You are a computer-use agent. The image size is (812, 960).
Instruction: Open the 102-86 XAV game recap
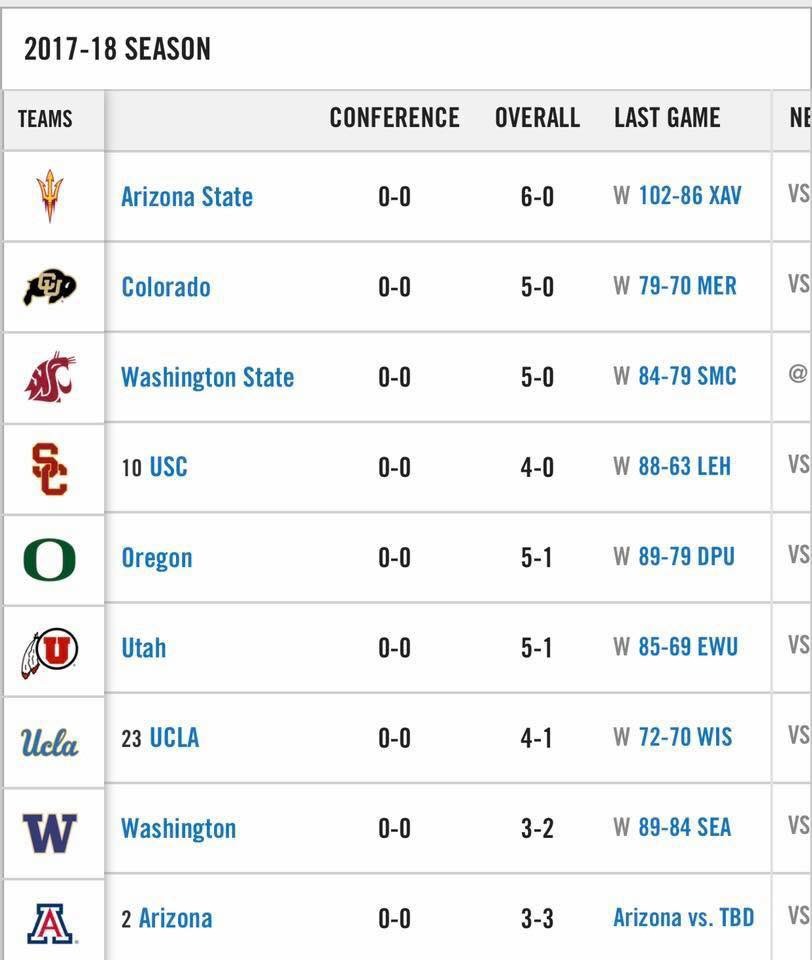[x=690, y=195]
